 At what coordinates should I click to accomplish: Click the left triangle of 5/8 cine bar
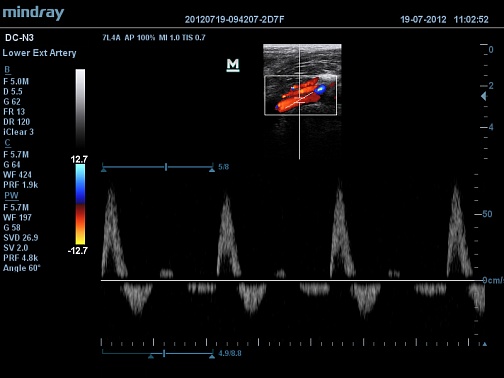tap(104, 170)
